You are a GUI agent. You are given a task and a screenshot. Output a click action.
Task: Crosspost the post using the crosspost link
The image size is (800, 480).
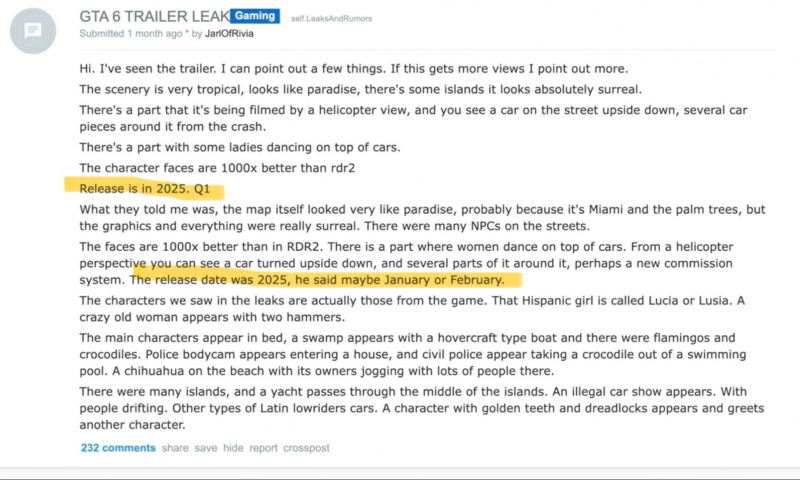pos(306,448)
